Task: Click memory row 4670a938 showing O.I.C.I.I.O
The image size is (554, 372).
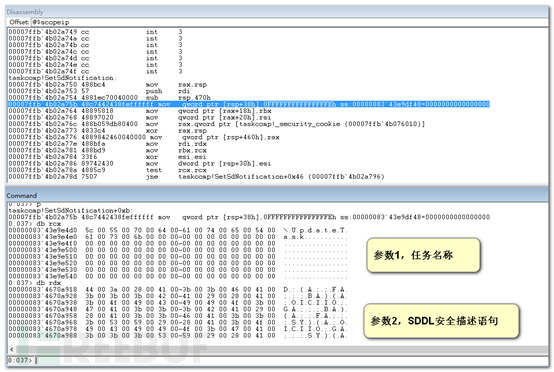Action: click(178, 303)
